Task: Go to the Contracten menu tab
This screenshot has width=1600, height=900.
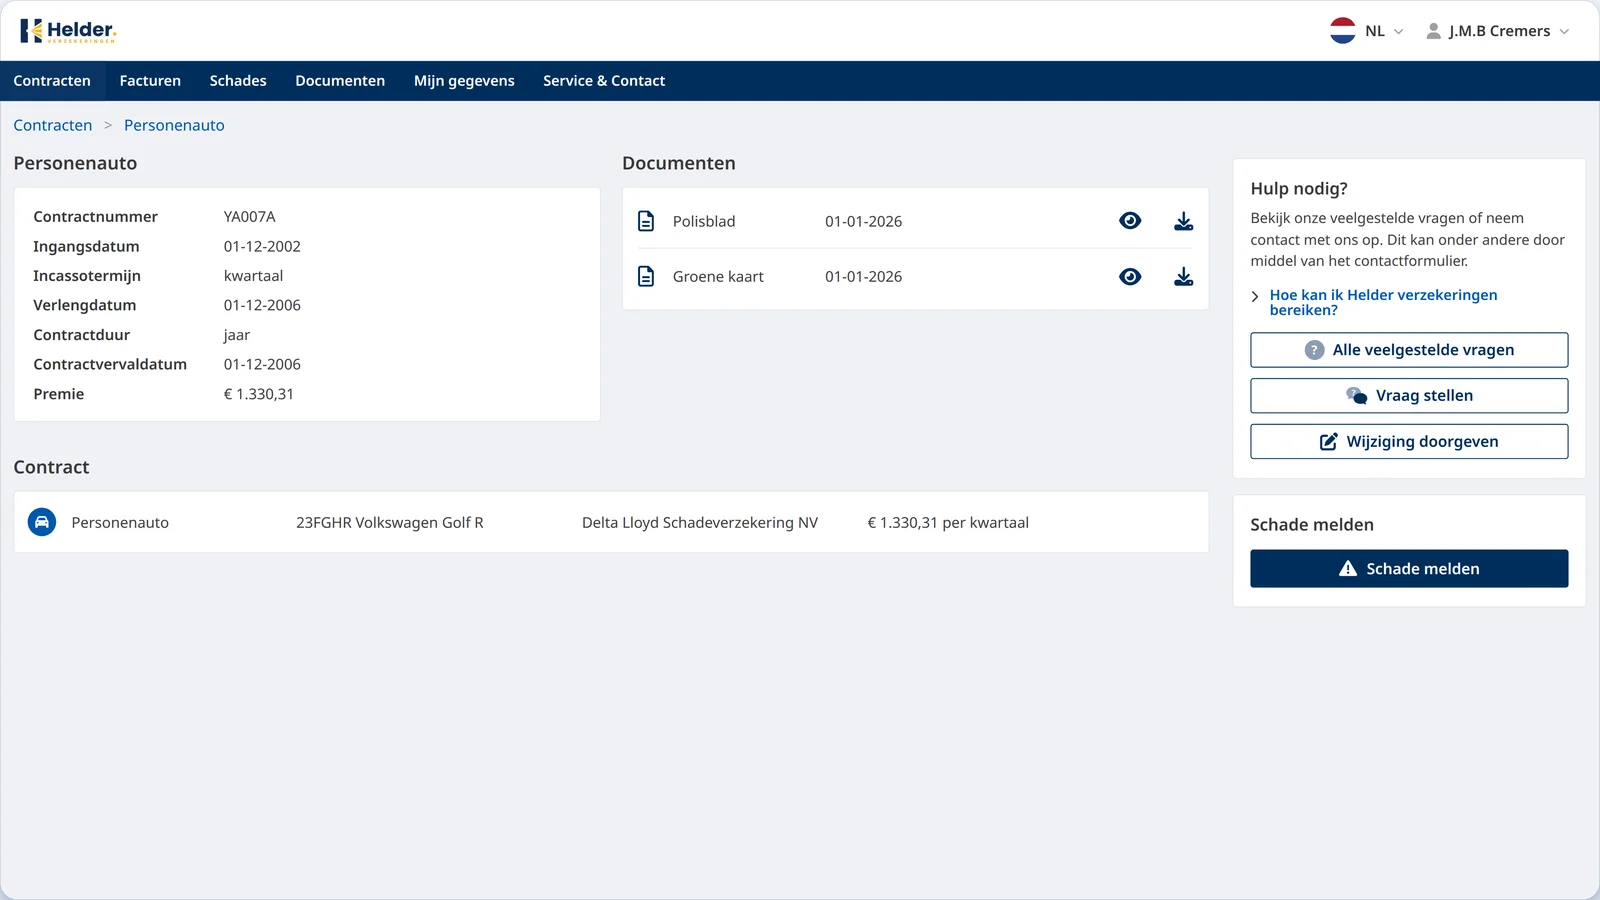Action: pyautogui.click(x=52, y=81)
